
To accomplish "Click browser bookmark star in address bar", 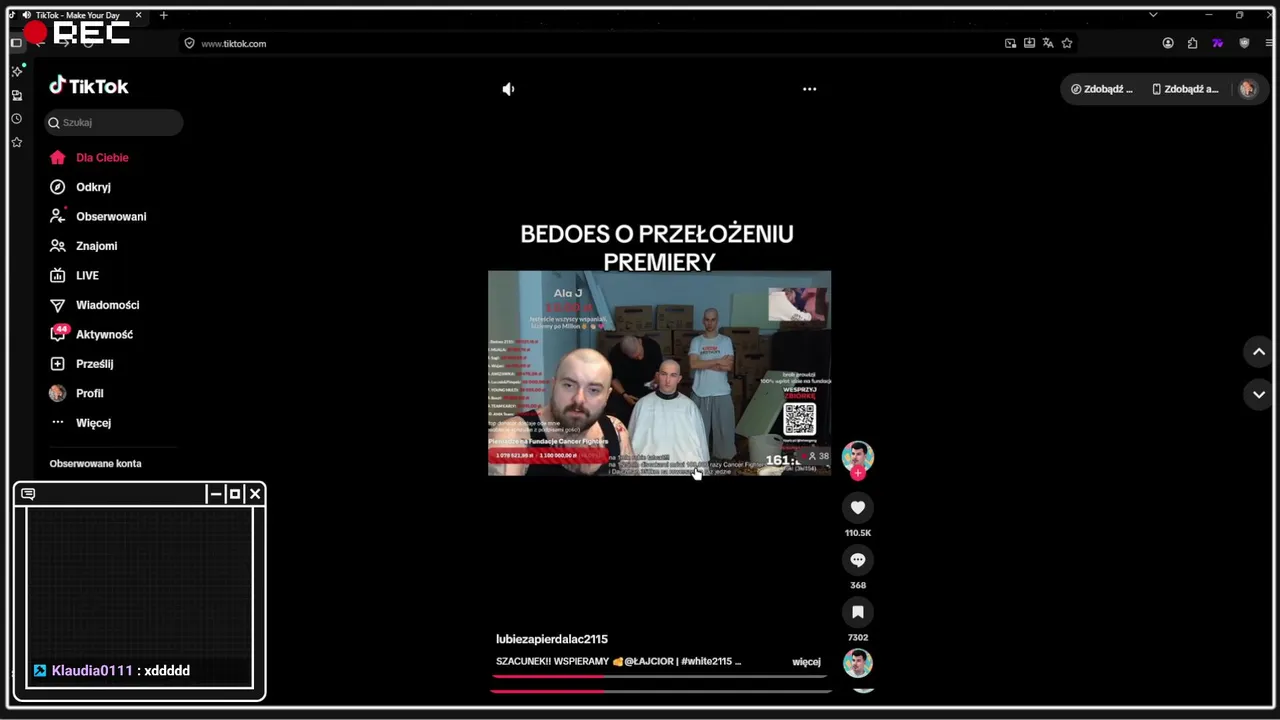I will point(1067,43).
